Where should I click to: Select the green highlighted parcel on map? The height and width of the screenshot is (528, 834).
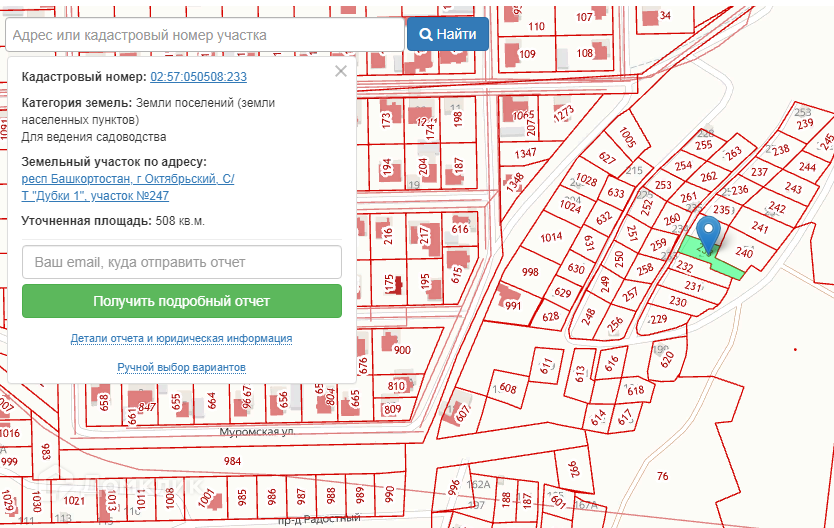tap(726, 262)
